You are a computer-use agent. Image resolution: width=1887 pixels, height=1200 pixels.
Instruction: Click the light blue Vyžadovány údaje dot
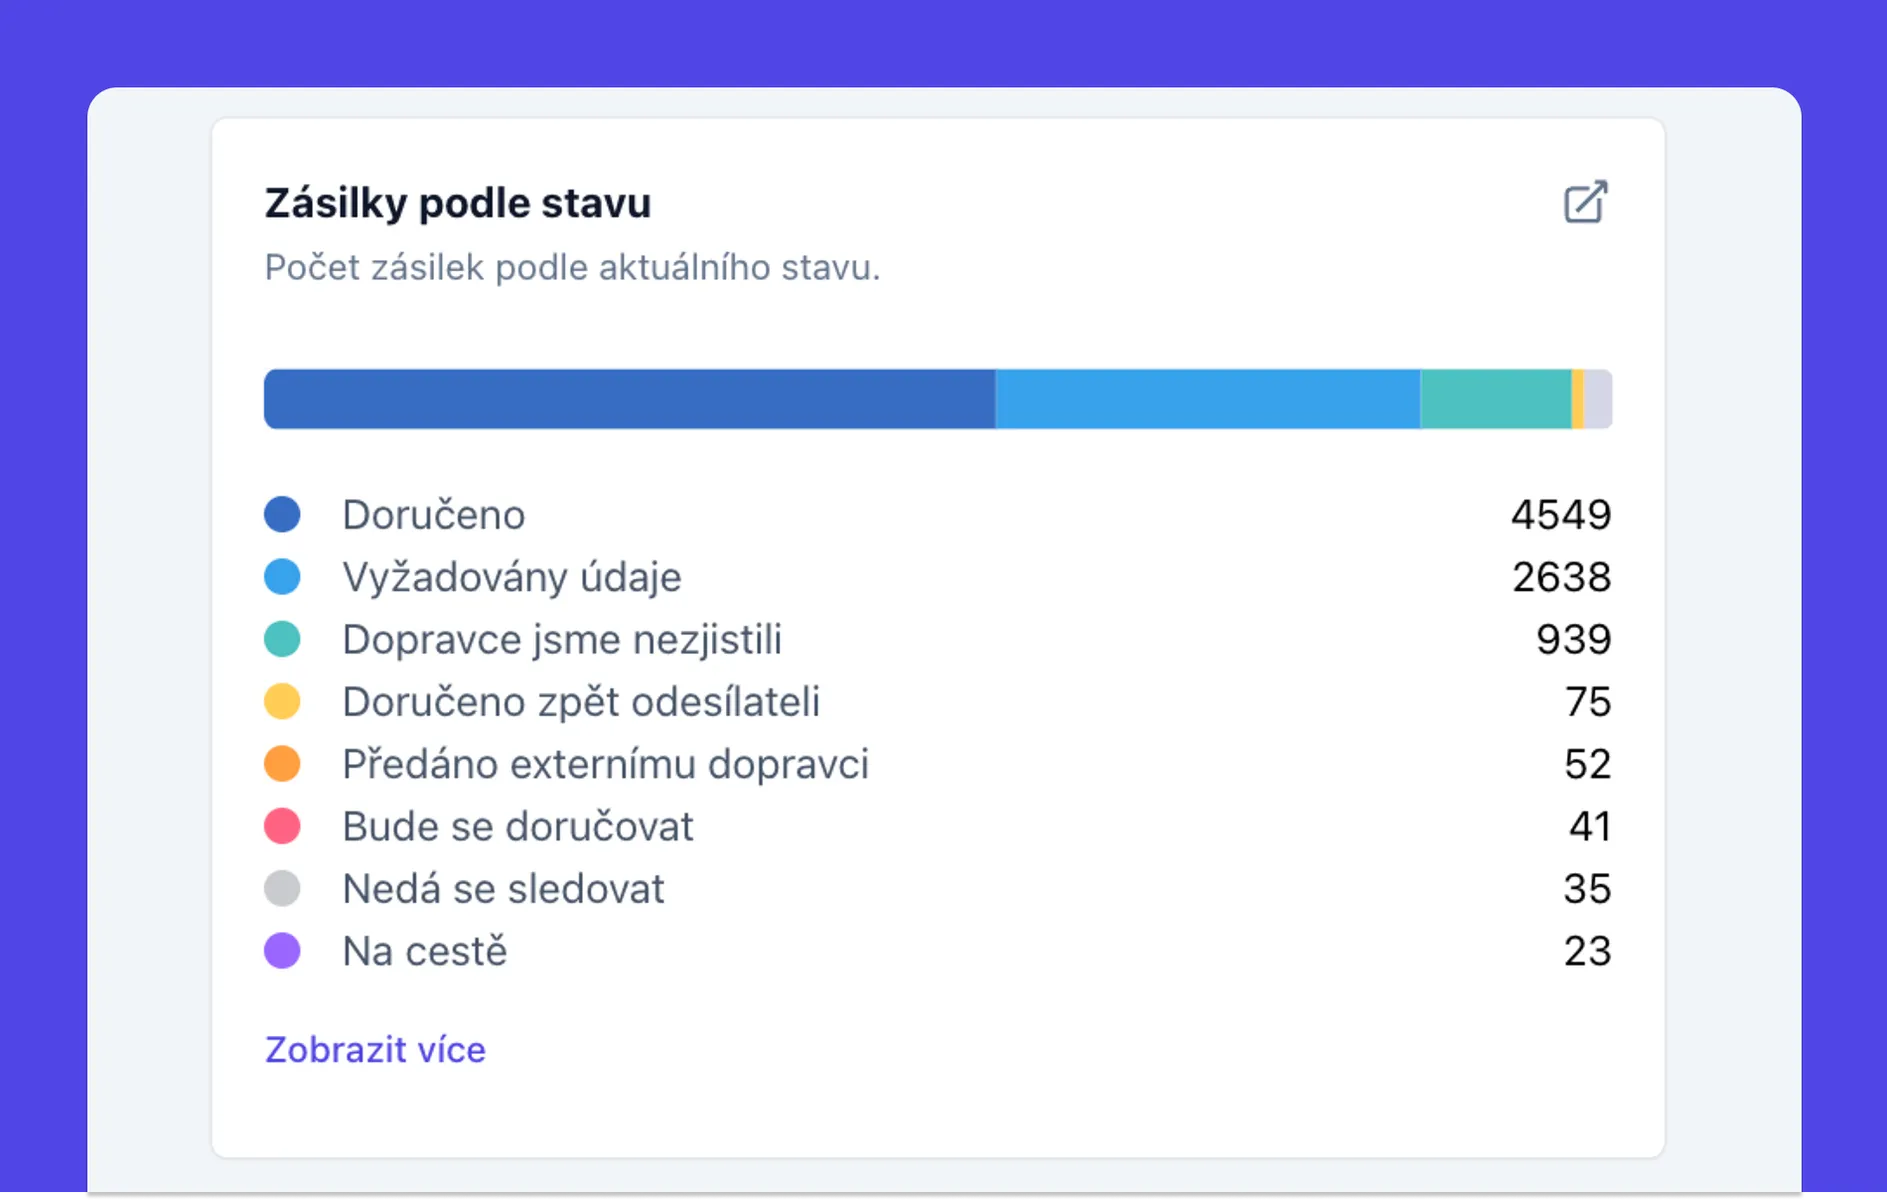[283, 576]
